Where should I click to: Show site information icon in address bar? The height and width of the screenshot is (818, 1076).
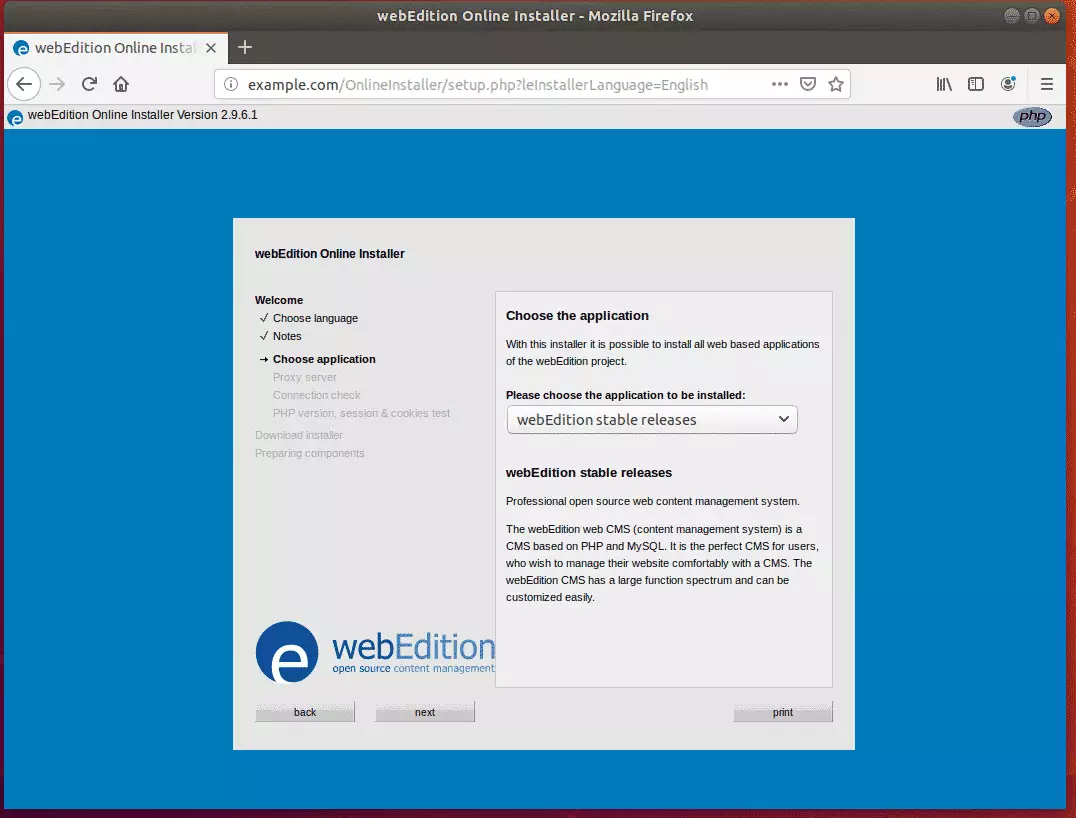pos(231,84)
